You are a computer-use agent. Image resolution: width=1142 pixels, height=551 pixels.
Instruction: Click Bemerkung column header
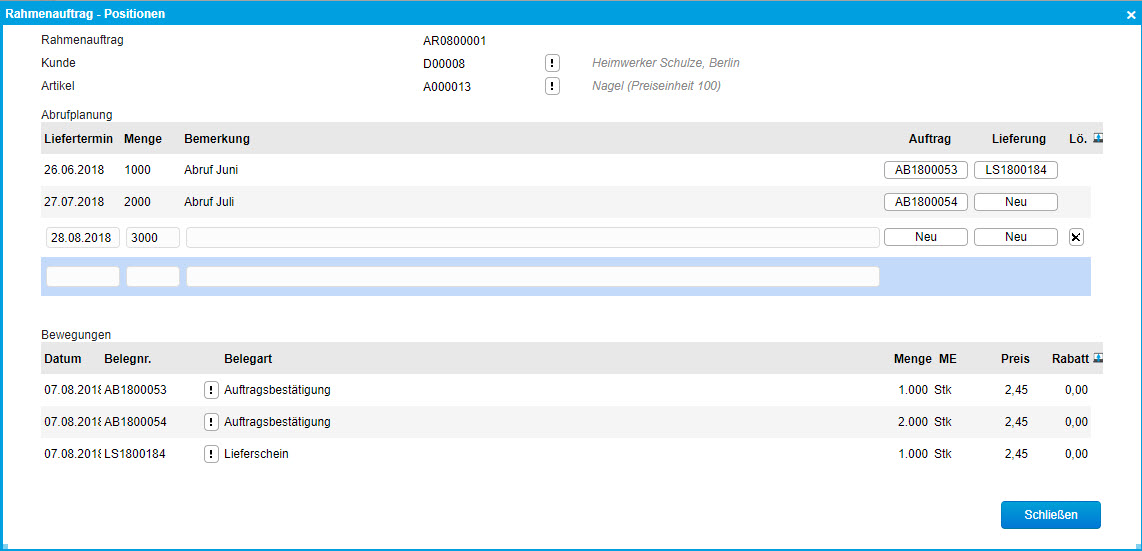(217, 138)
